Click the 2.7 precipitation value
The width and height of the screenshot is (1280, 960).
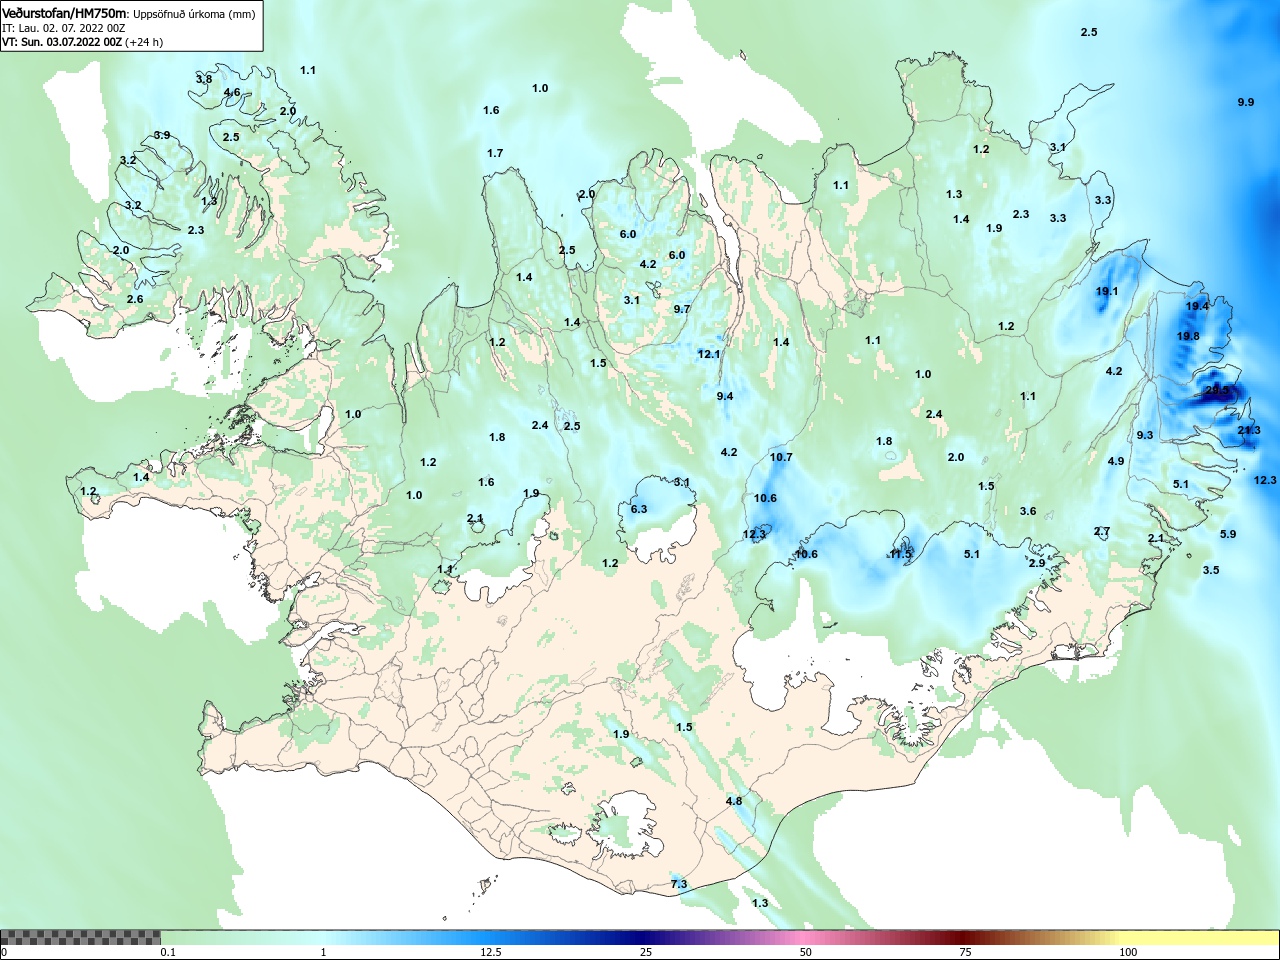[1102, 532]
